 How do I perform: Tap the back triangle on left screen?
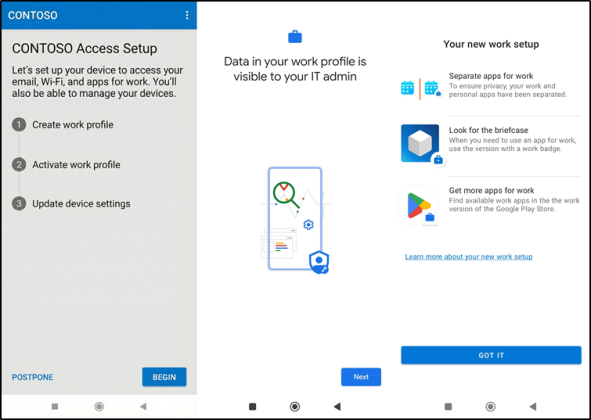pyautogui.click(x=143, y=406)
